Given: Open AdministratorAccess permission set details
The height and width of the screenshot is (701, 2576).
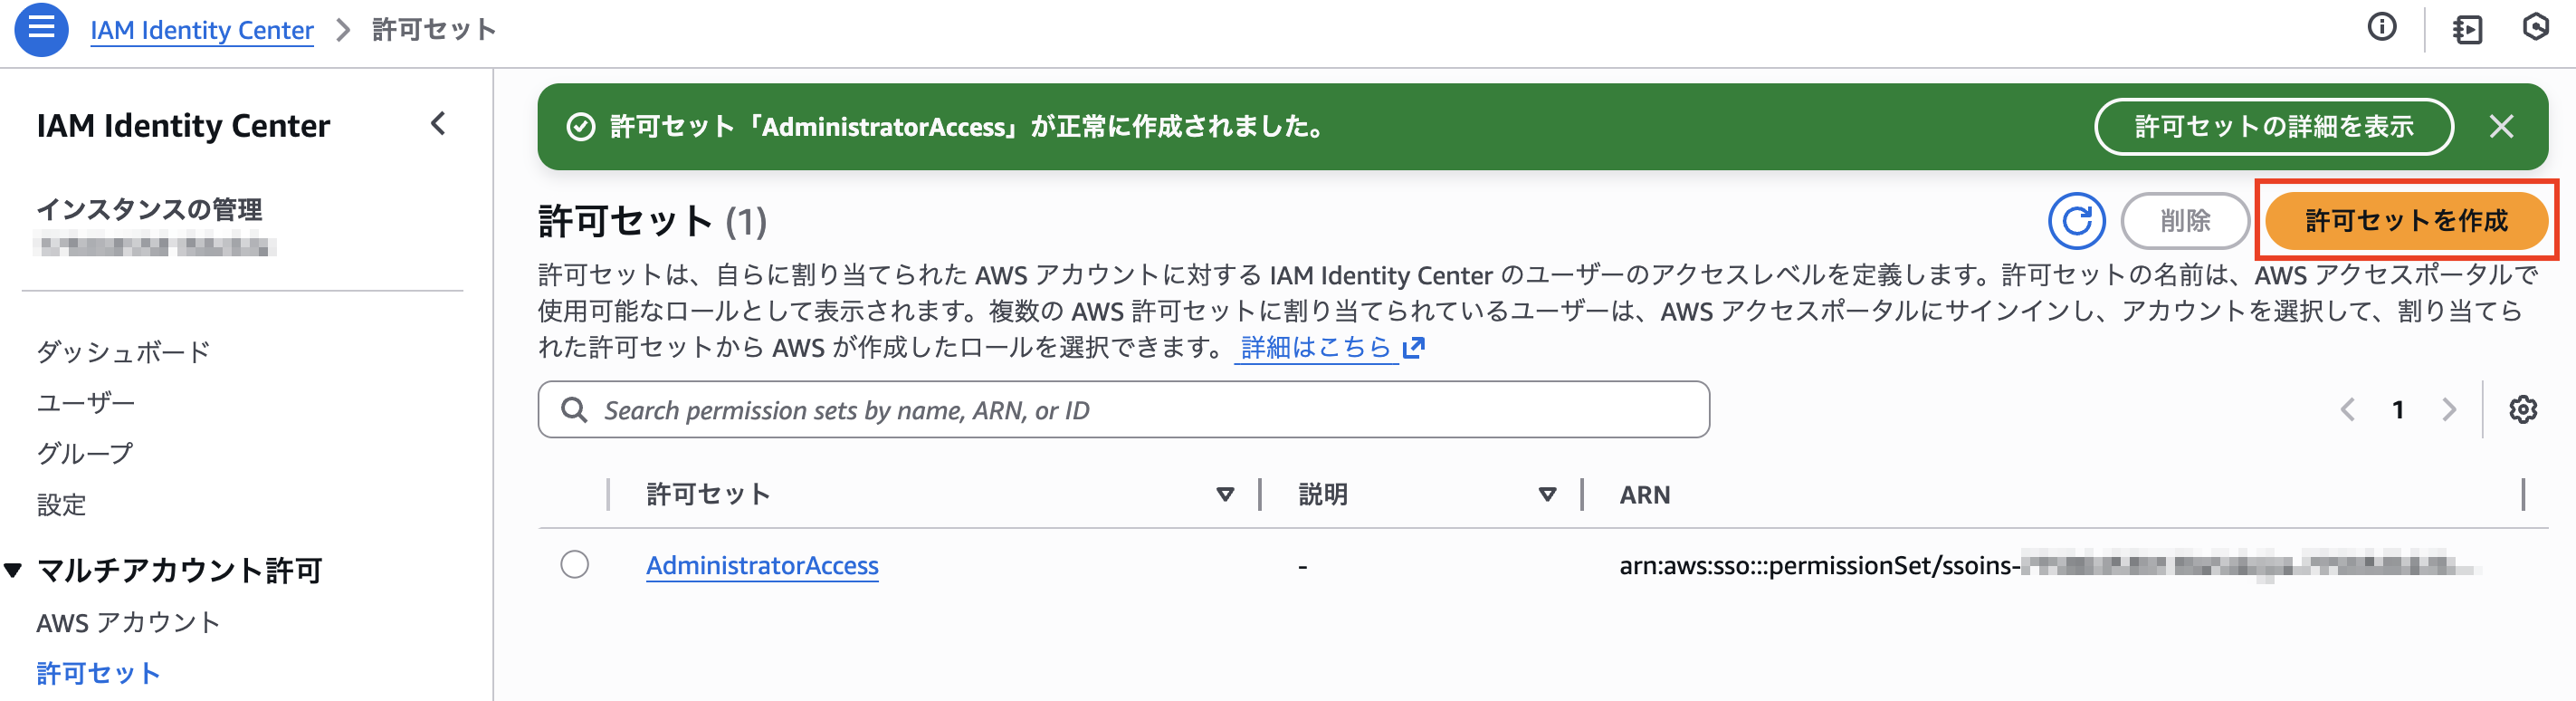Looking at the screenshot, I should point(763,565).
